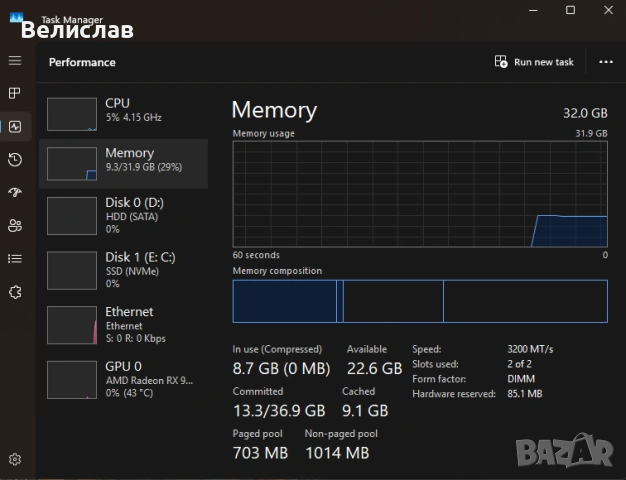This screenshot has height=480, width=626.
Task: Open the three-dots more options menu
Action: pos(605,62)
